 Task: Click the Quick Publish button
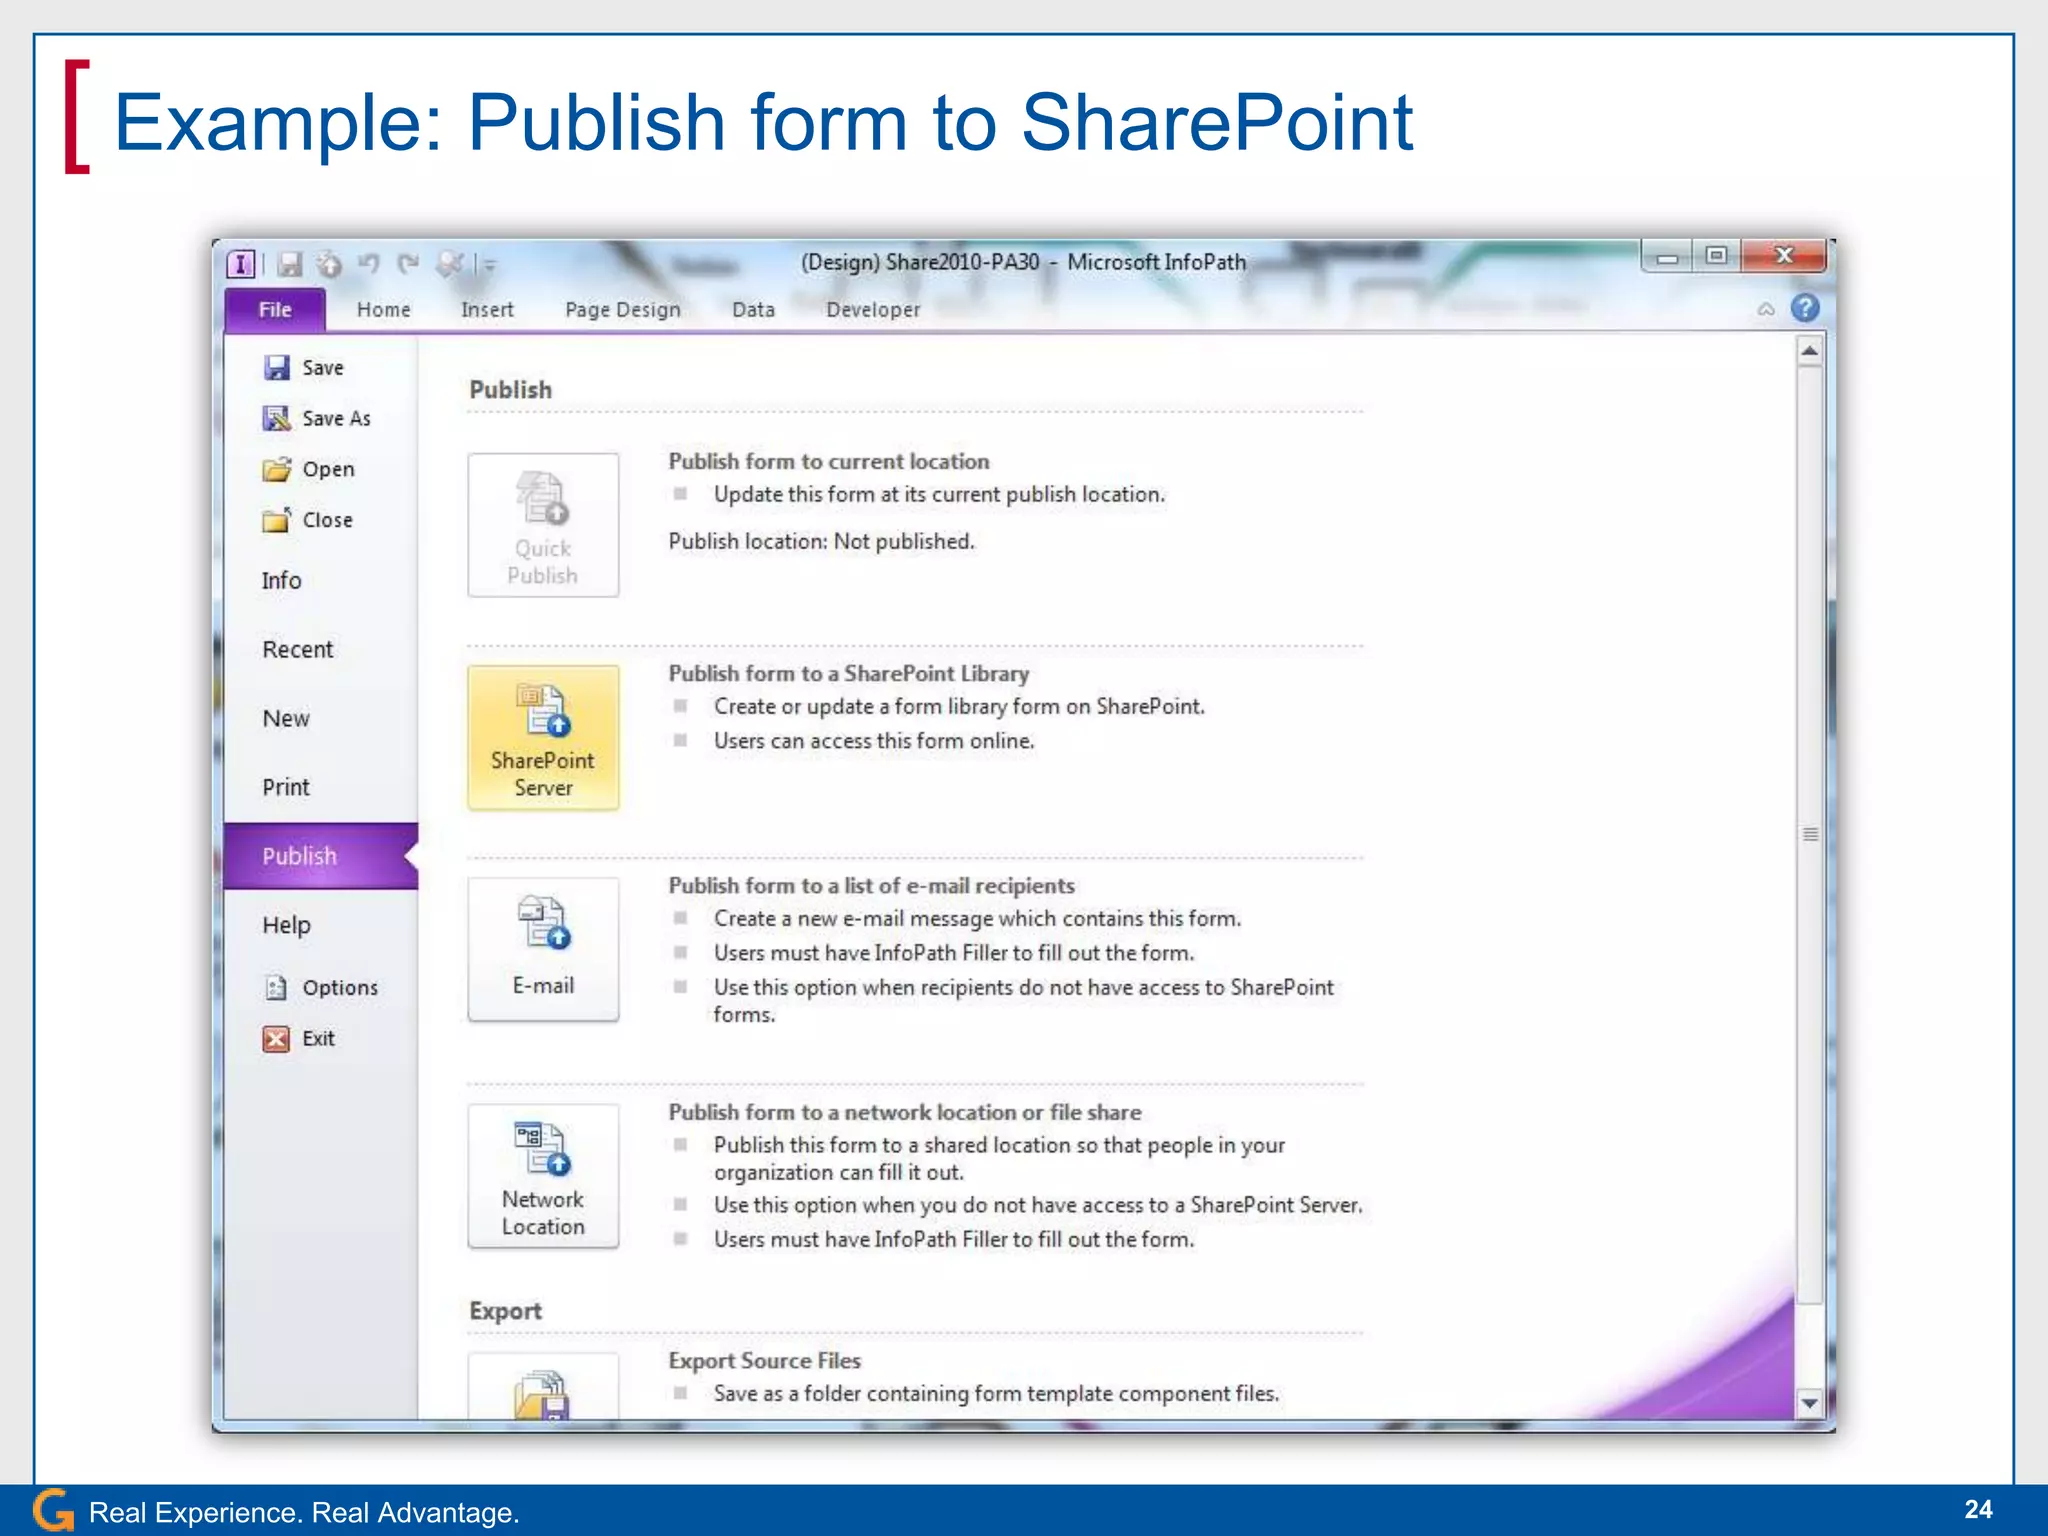pos(543,526)
